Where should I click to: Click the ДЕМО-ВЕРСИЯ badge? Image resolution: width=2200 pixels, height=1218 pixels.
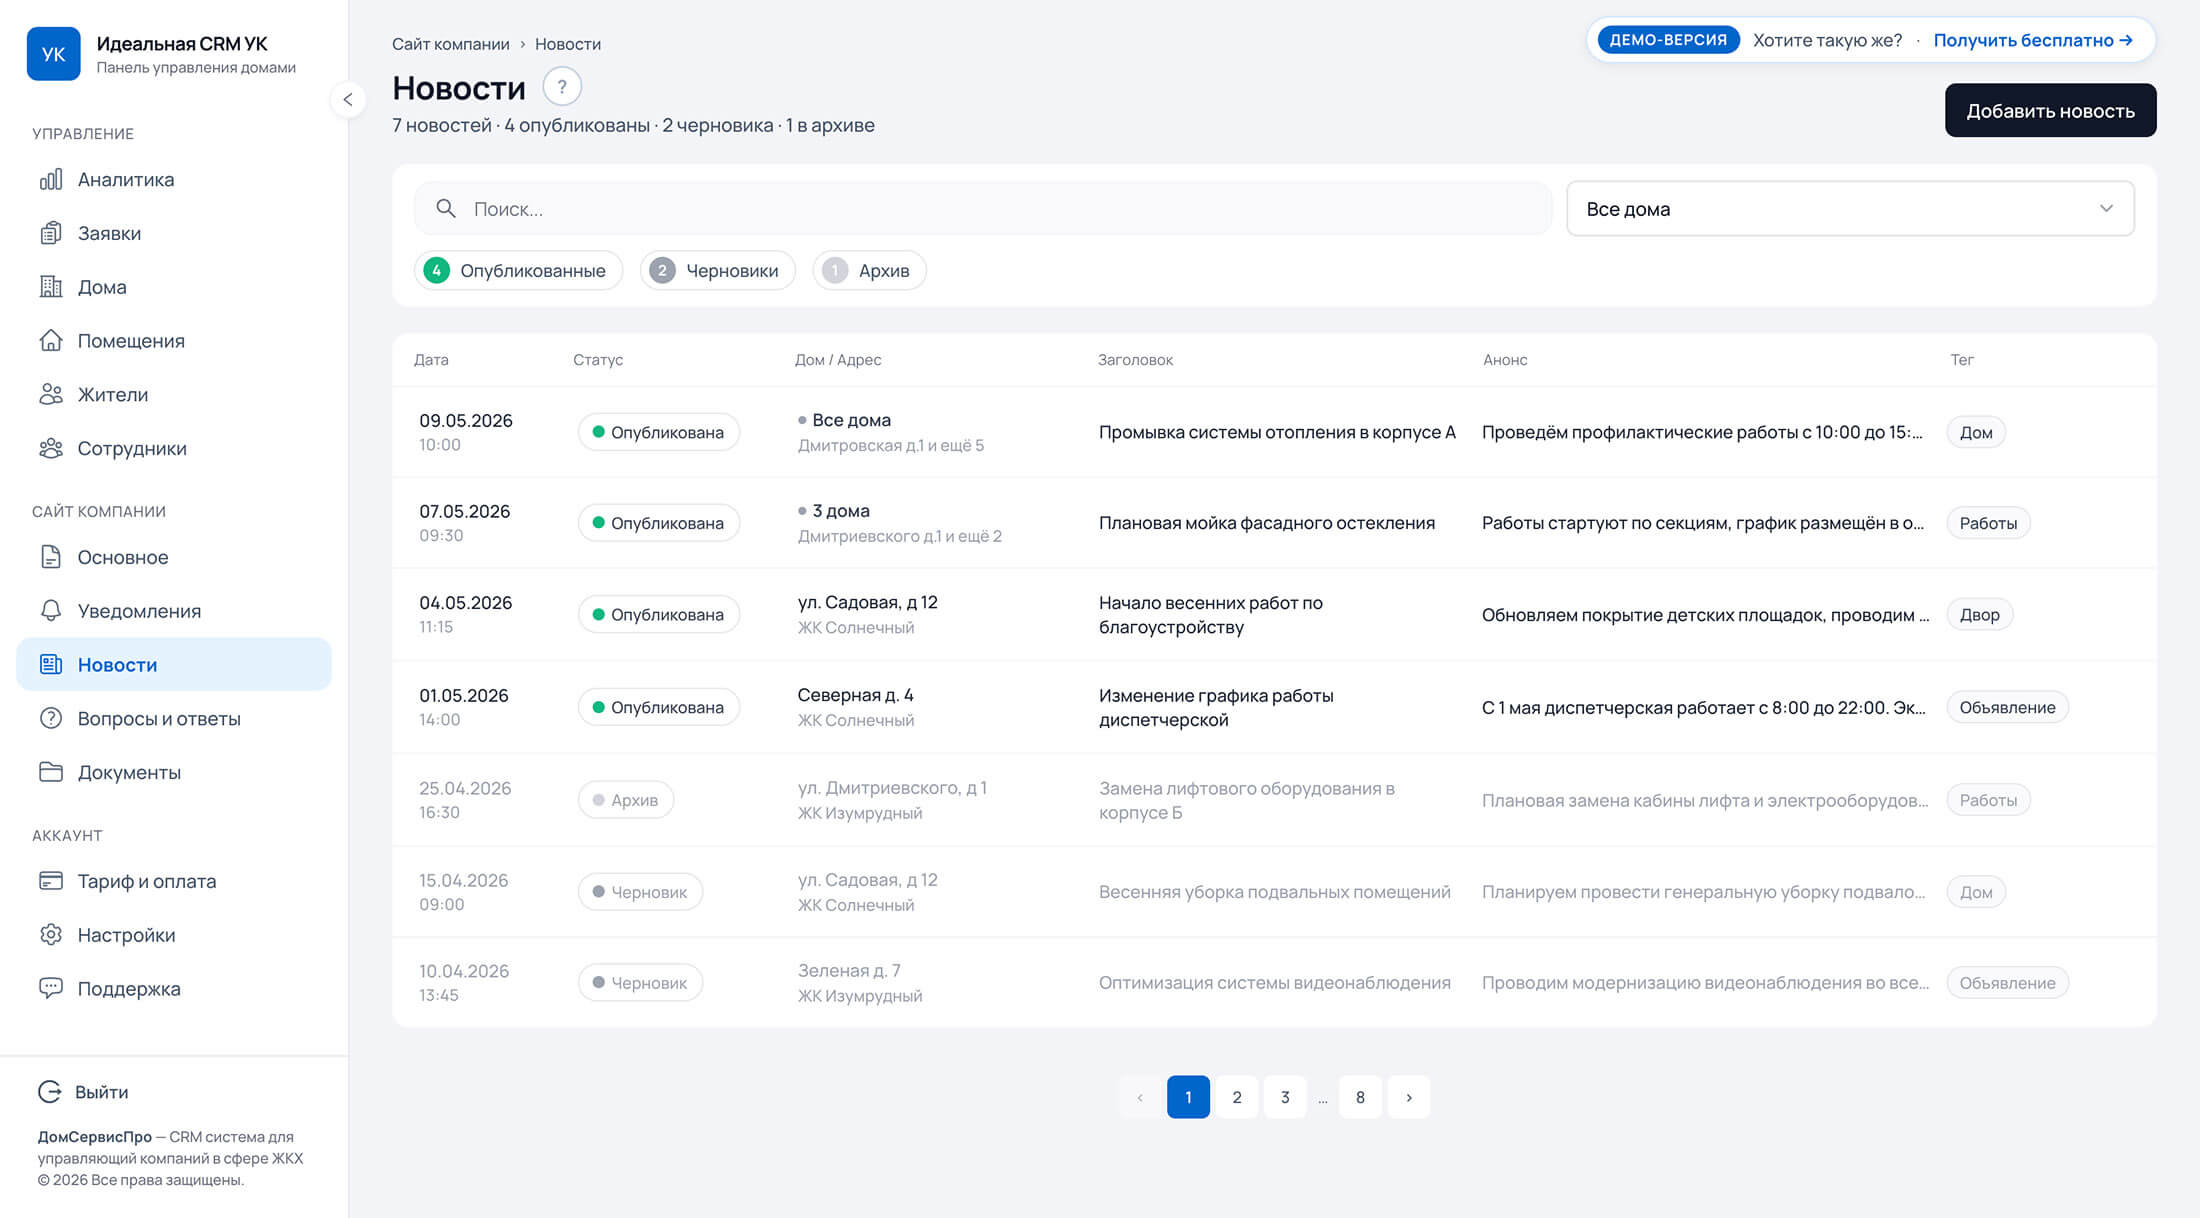1668,40
